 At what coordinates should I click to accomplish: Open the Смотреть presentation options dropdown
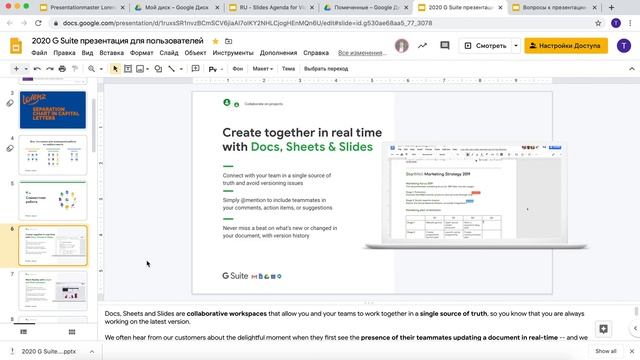(516, 46)
